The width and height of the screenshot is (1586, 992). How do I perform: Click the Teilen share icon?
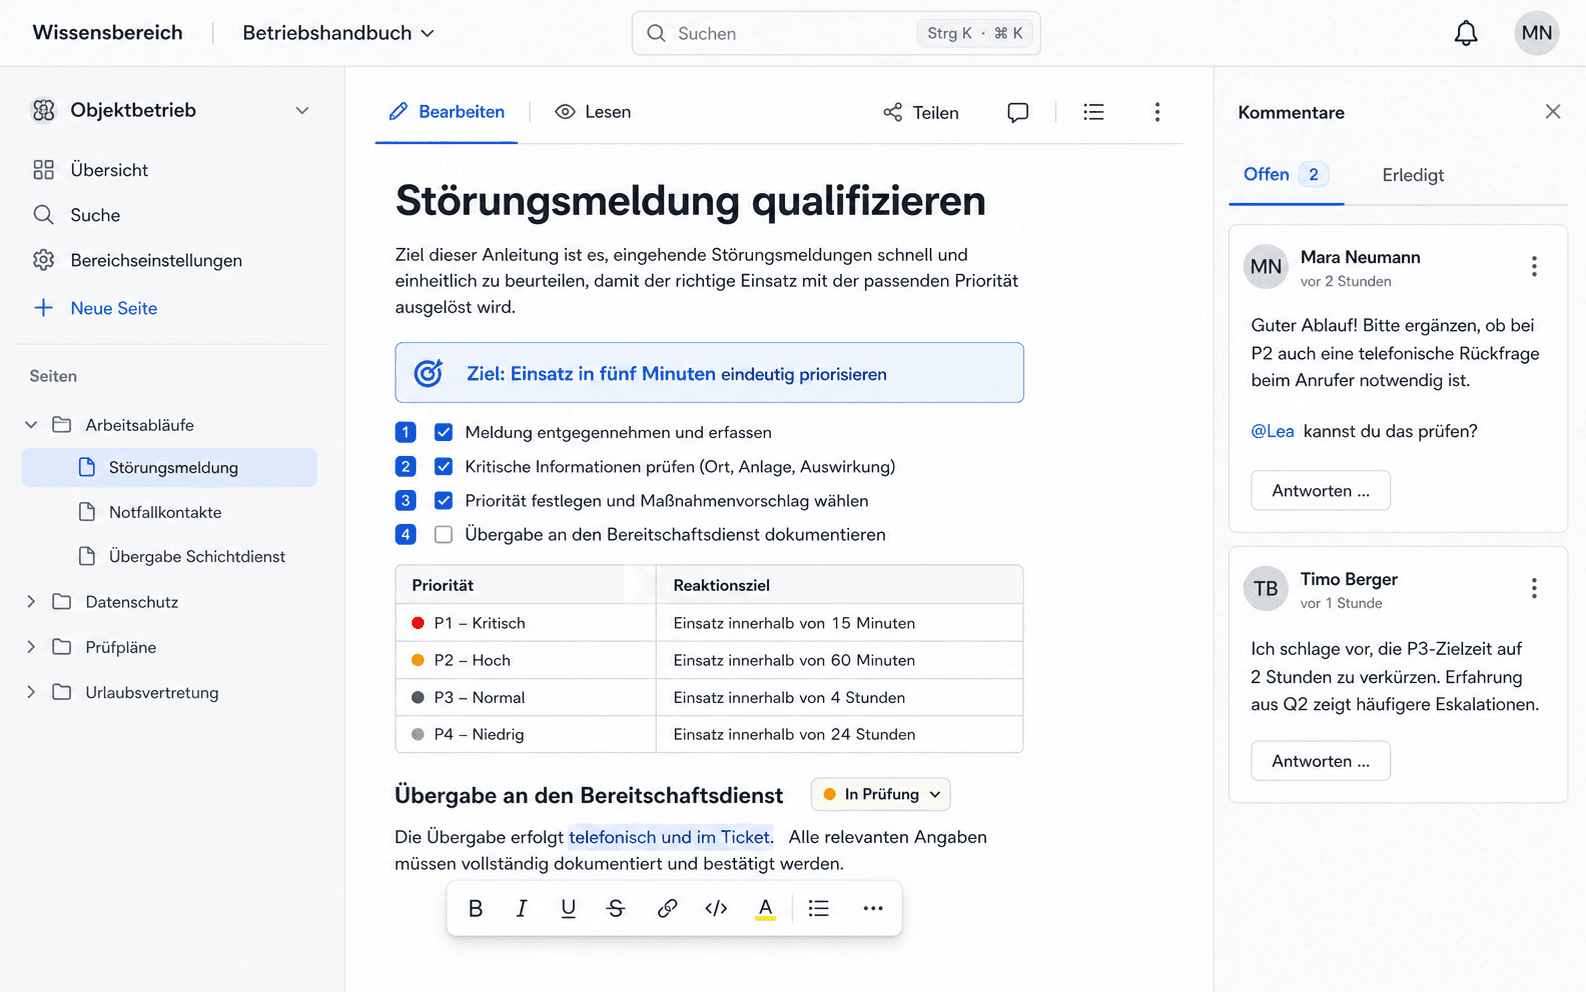tap(893, 112)
